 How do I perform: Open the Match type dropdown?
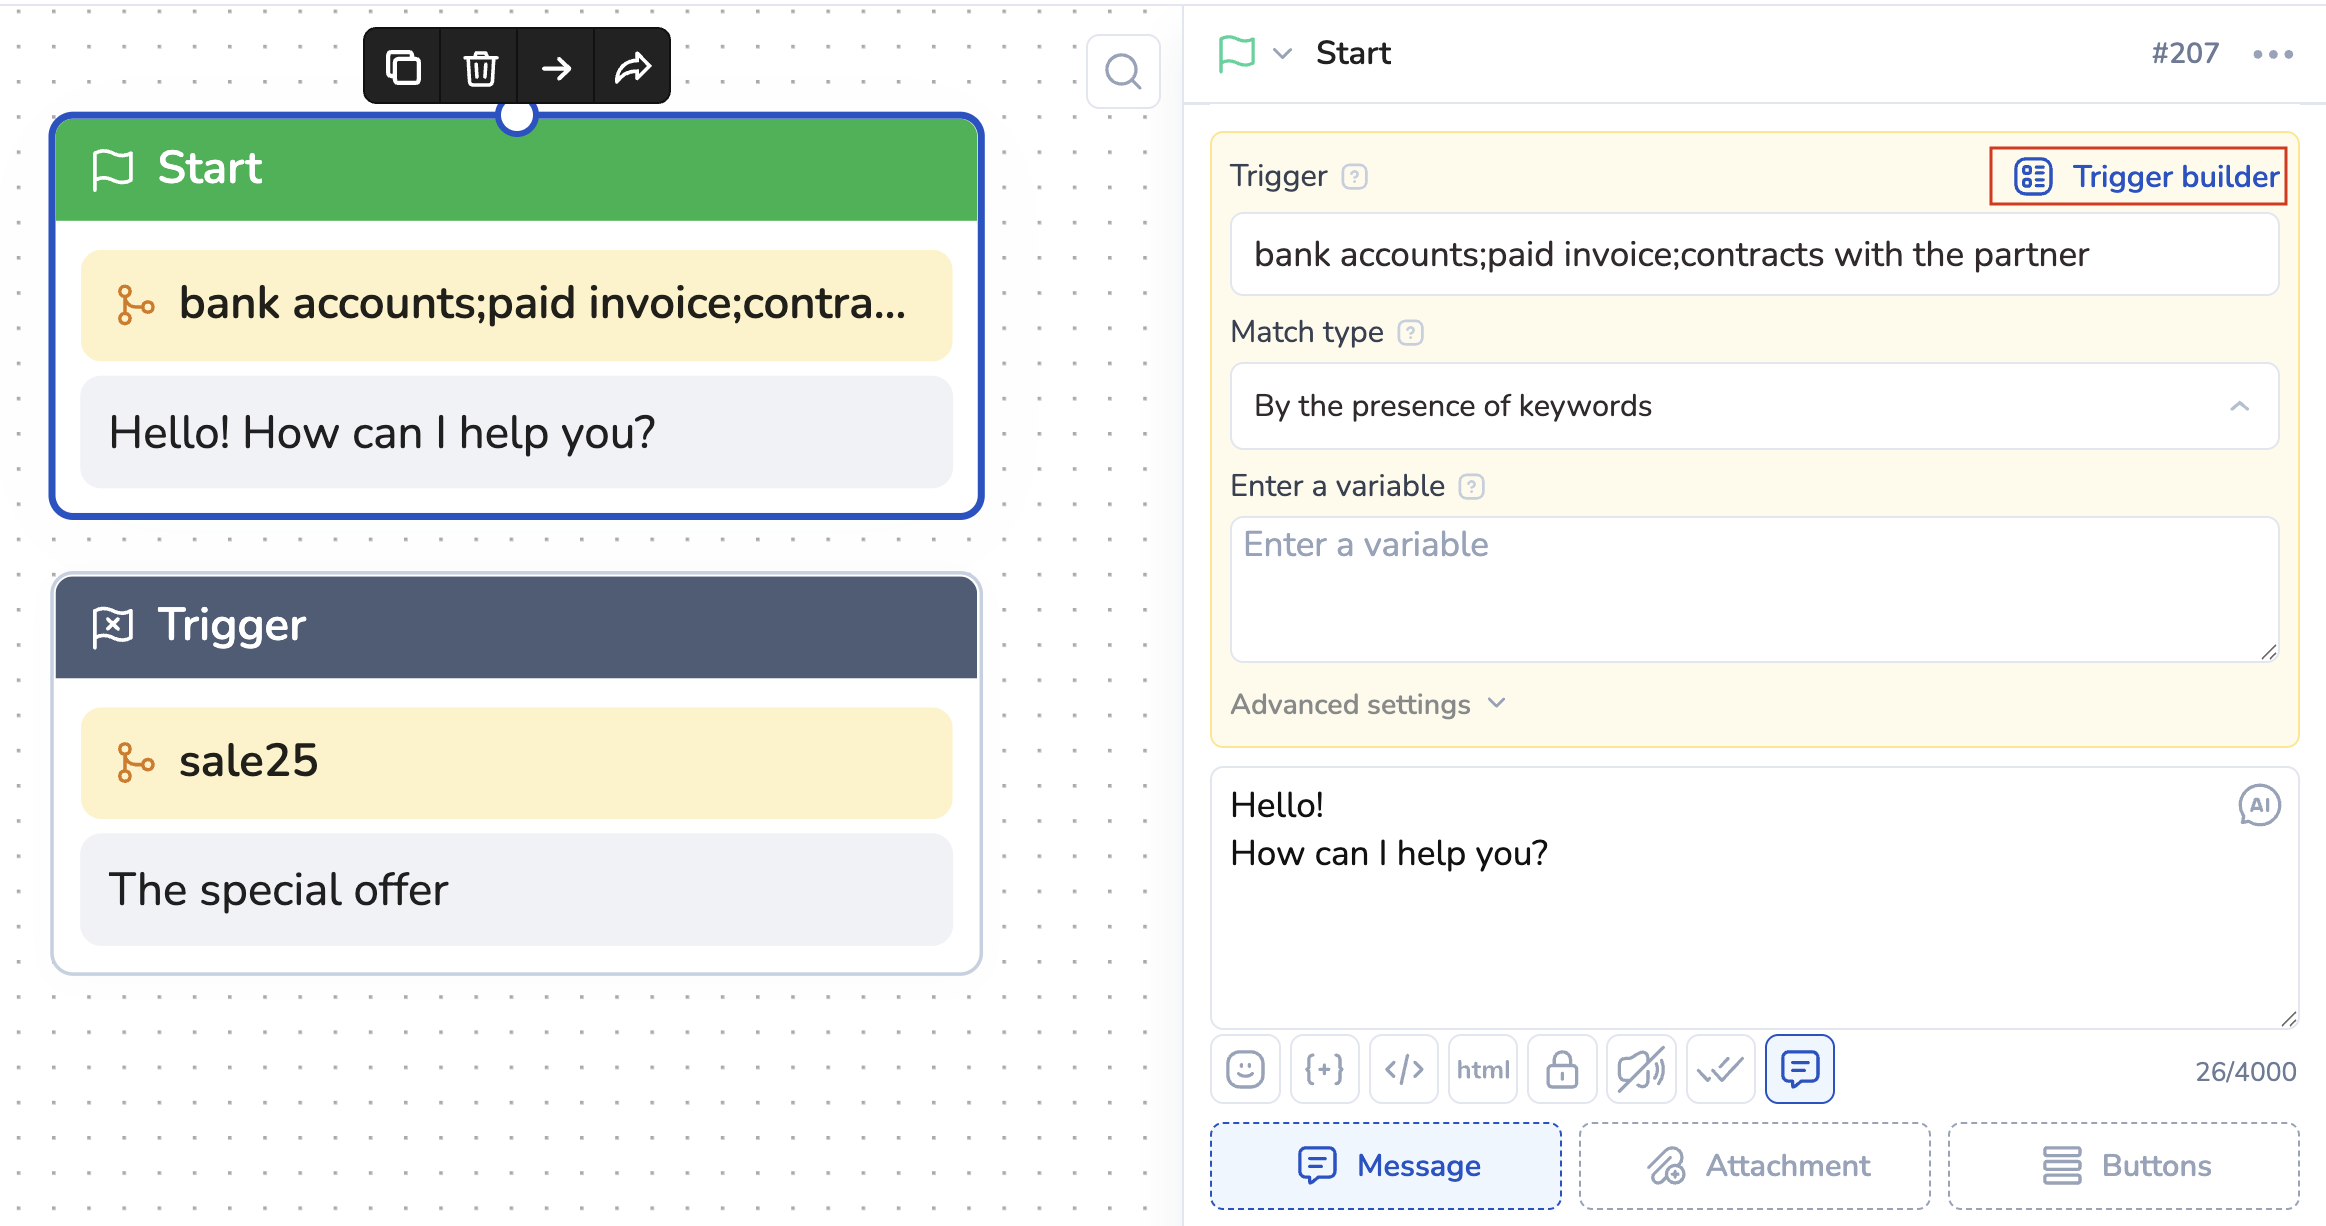(1754, 406)
